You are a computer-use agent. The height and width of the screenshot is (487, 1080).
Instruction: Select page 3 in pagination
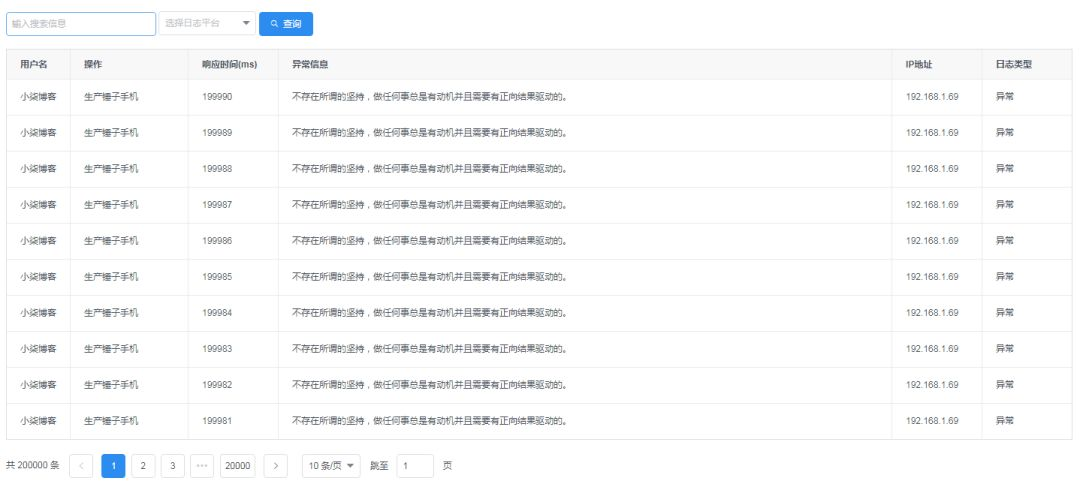pyautogui.click(x=173, y=466)
